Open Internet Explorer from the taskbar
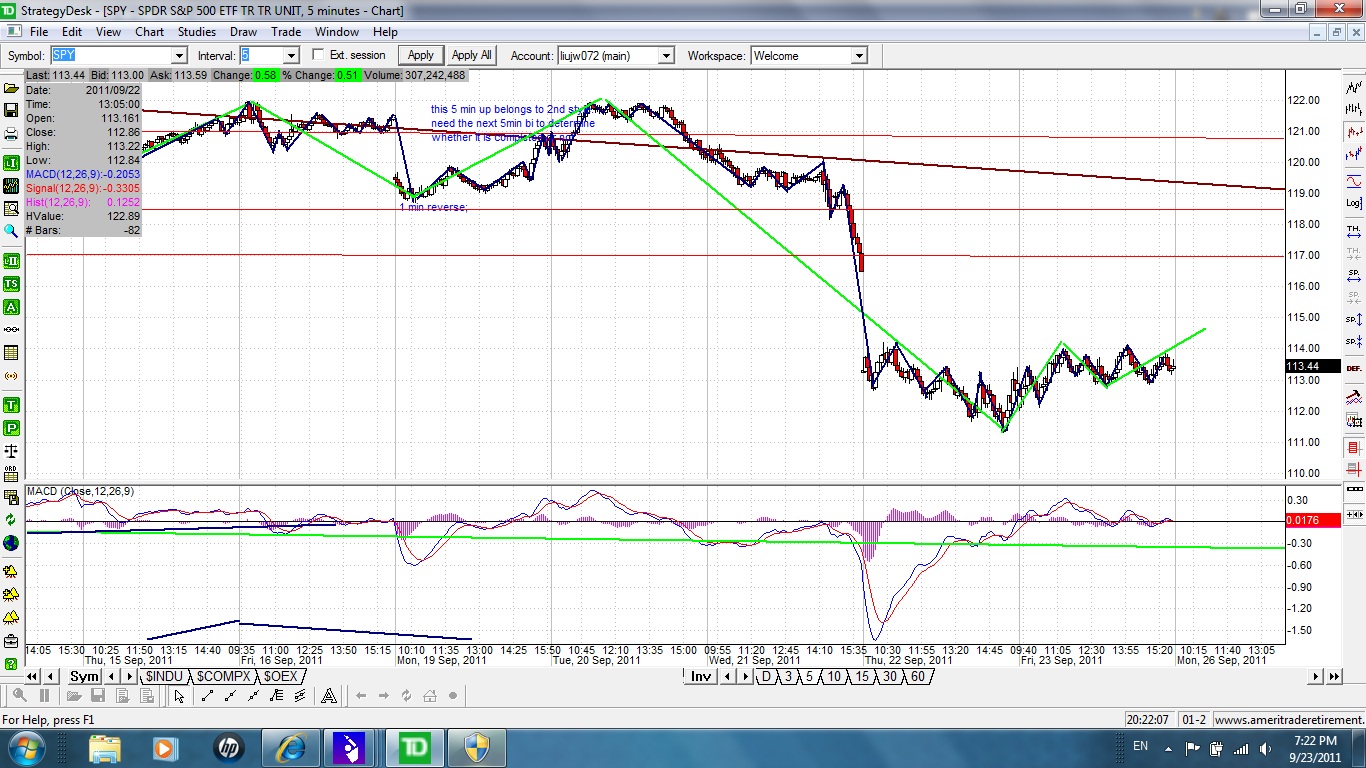Viewport: 1366px width, 768px height. coord(290,747)
